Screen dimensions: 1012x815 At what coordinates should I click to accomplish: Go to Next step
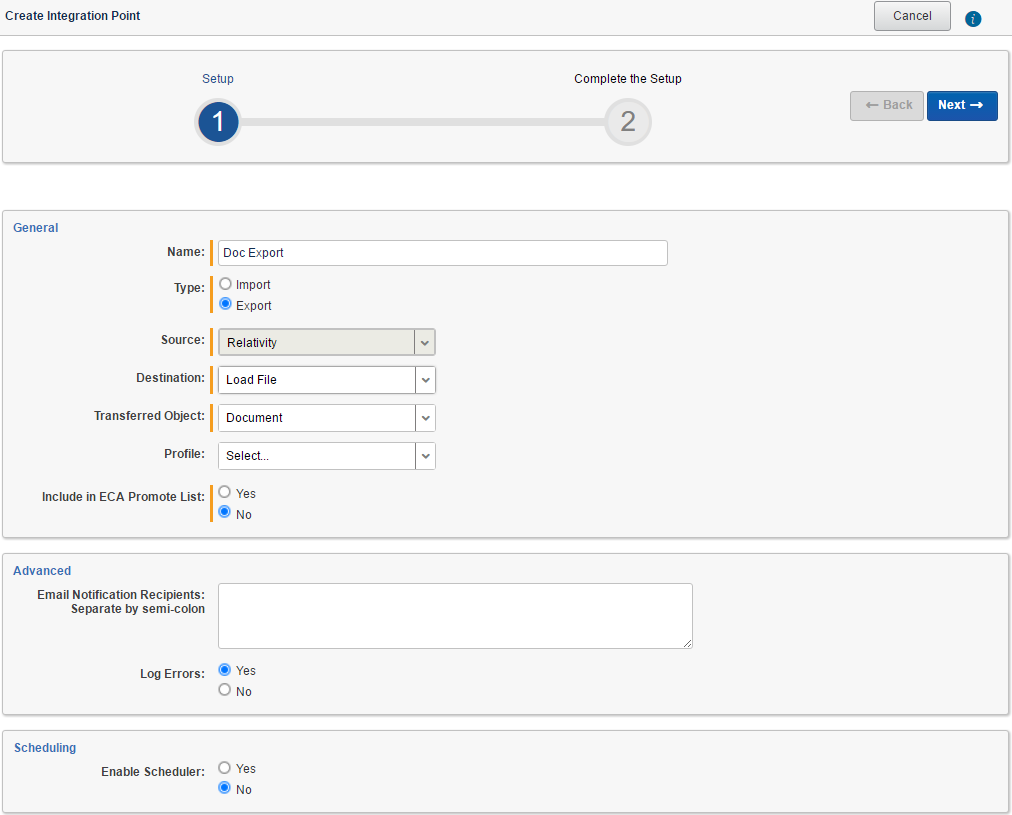(962, 106)
